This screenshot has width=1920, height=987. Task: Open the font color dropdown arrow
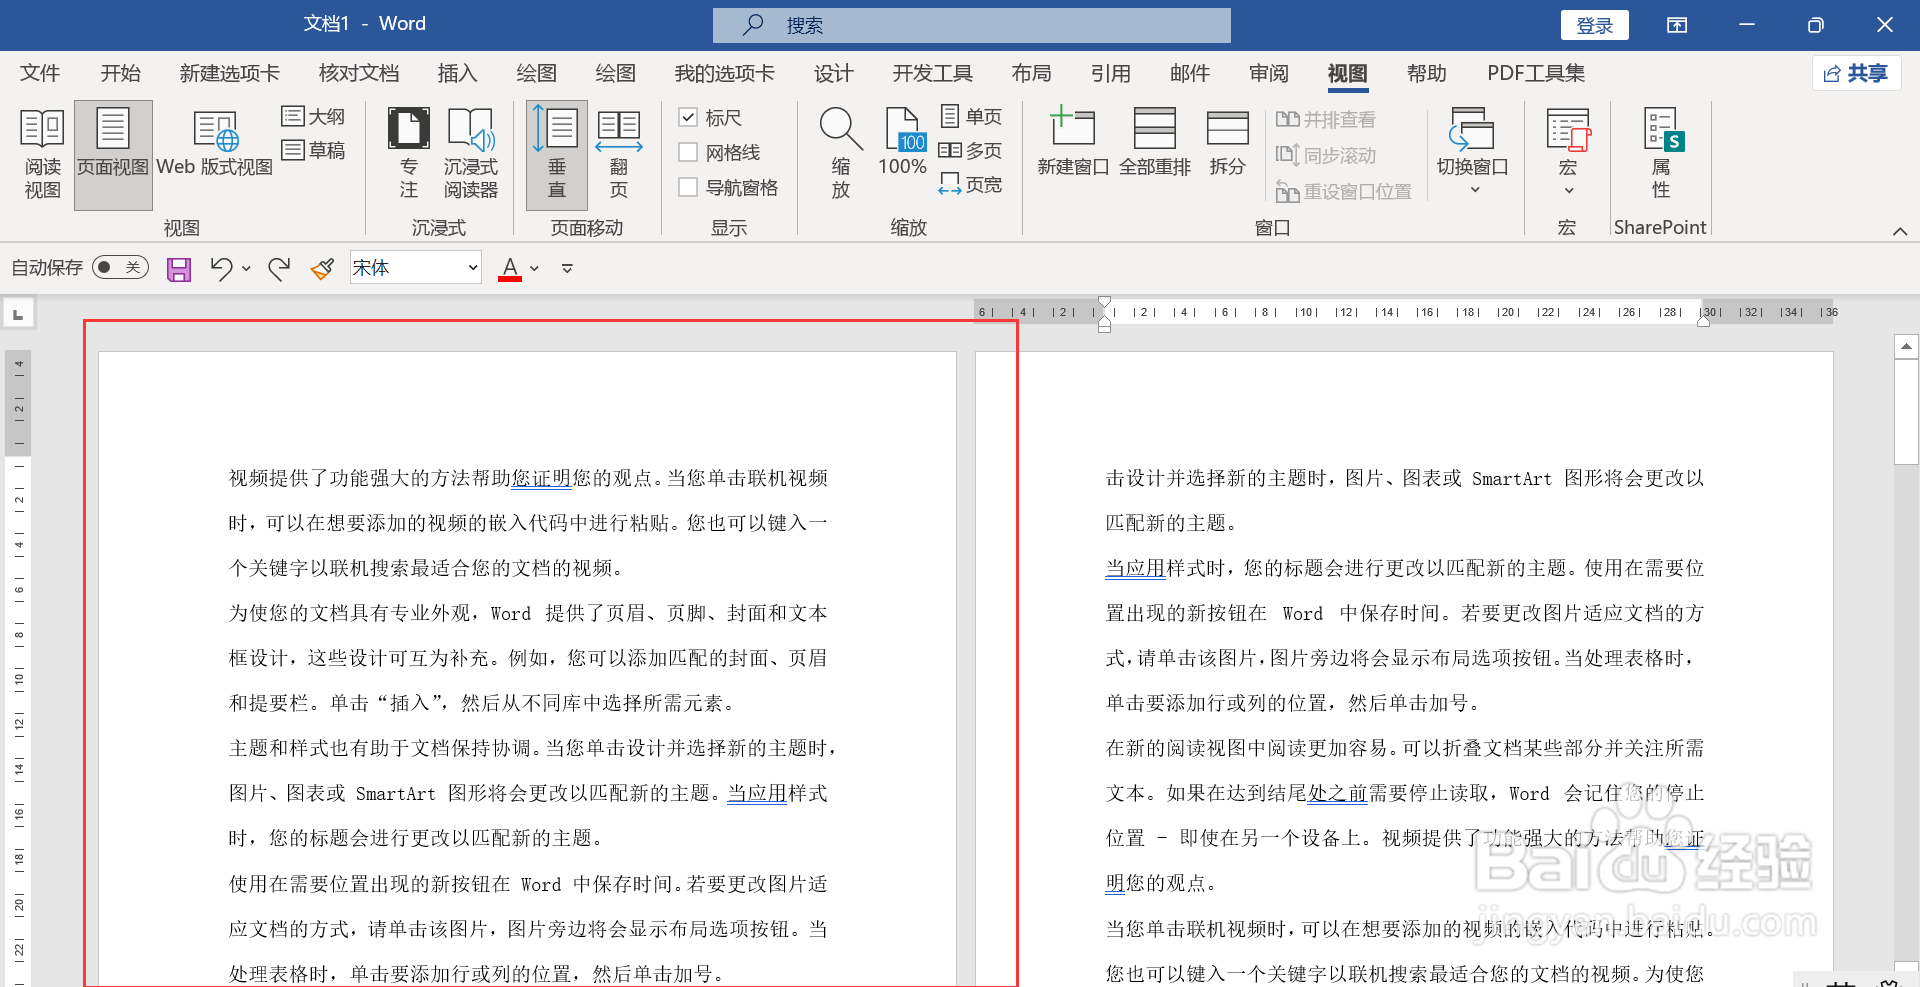click(535, 268)
